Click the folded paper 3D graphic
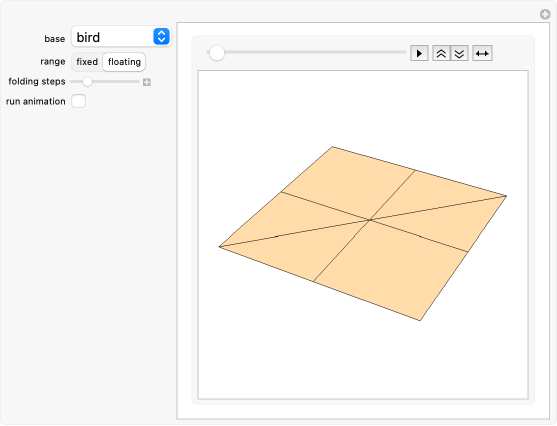The width and height of the screenshot is (557, 426). tap(363, 233)
